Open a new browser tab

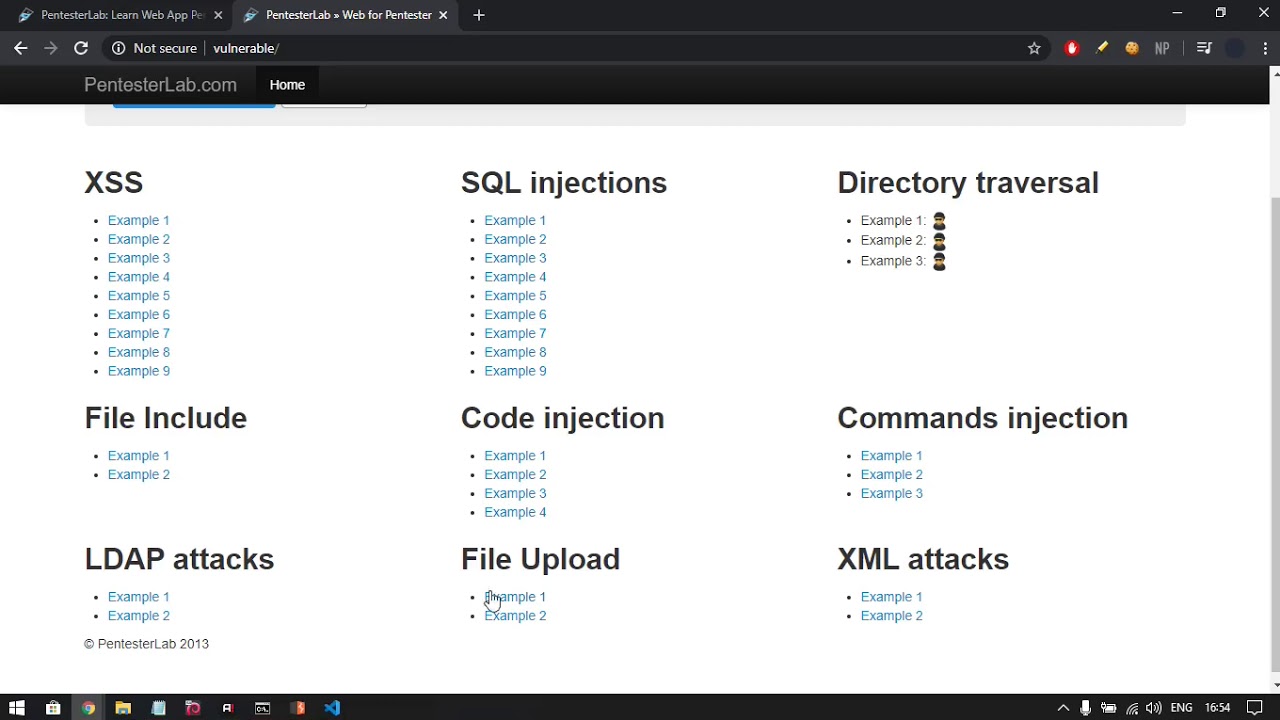coord(479,15)
